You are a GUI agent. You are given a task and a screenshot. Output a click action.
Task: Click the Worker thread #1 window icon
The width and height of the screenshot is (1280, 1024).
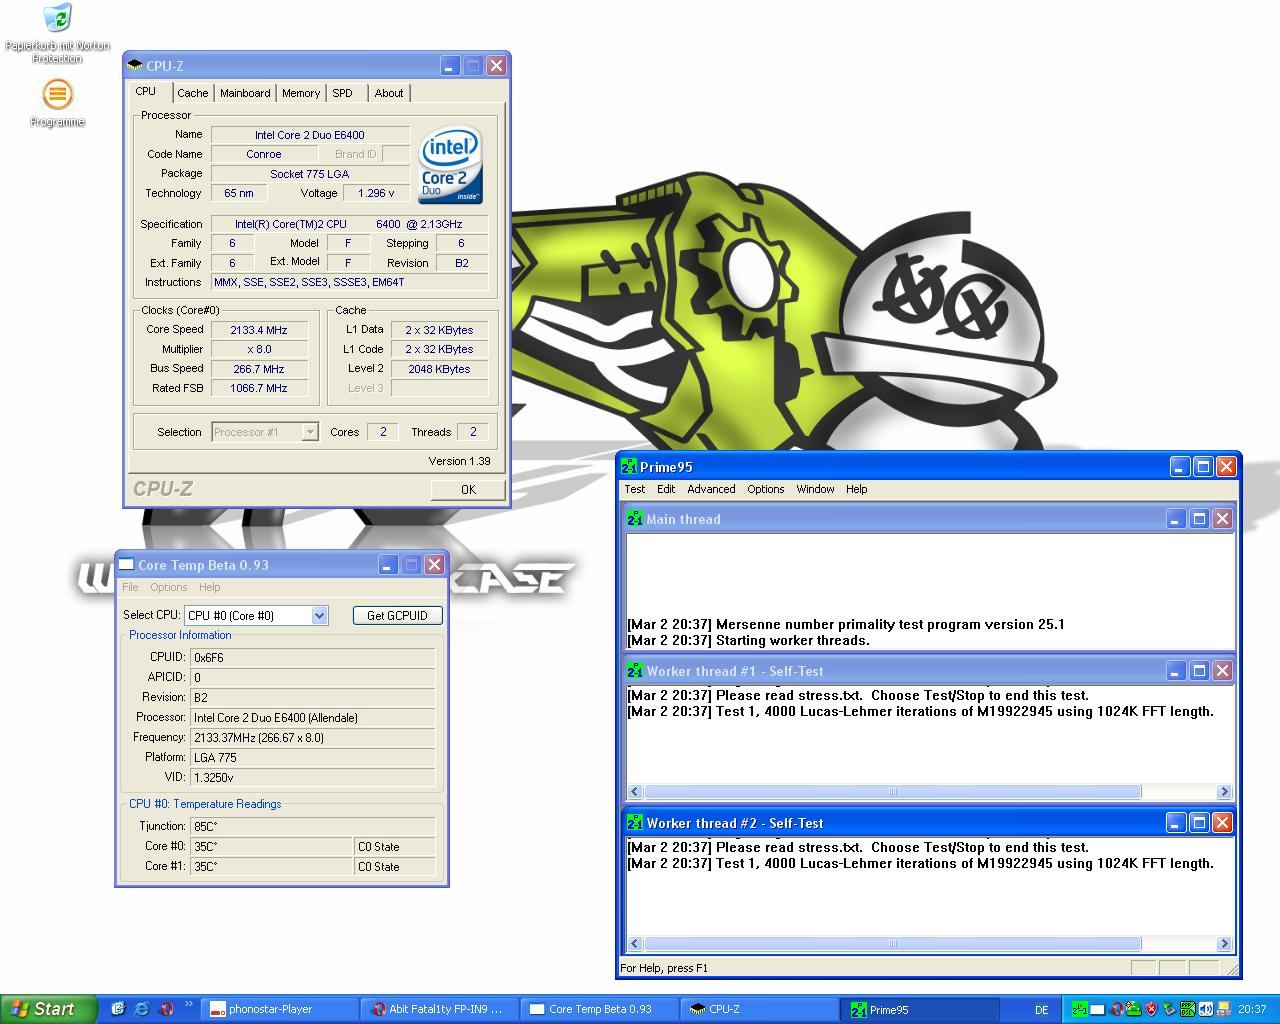(x=635, y=671)
